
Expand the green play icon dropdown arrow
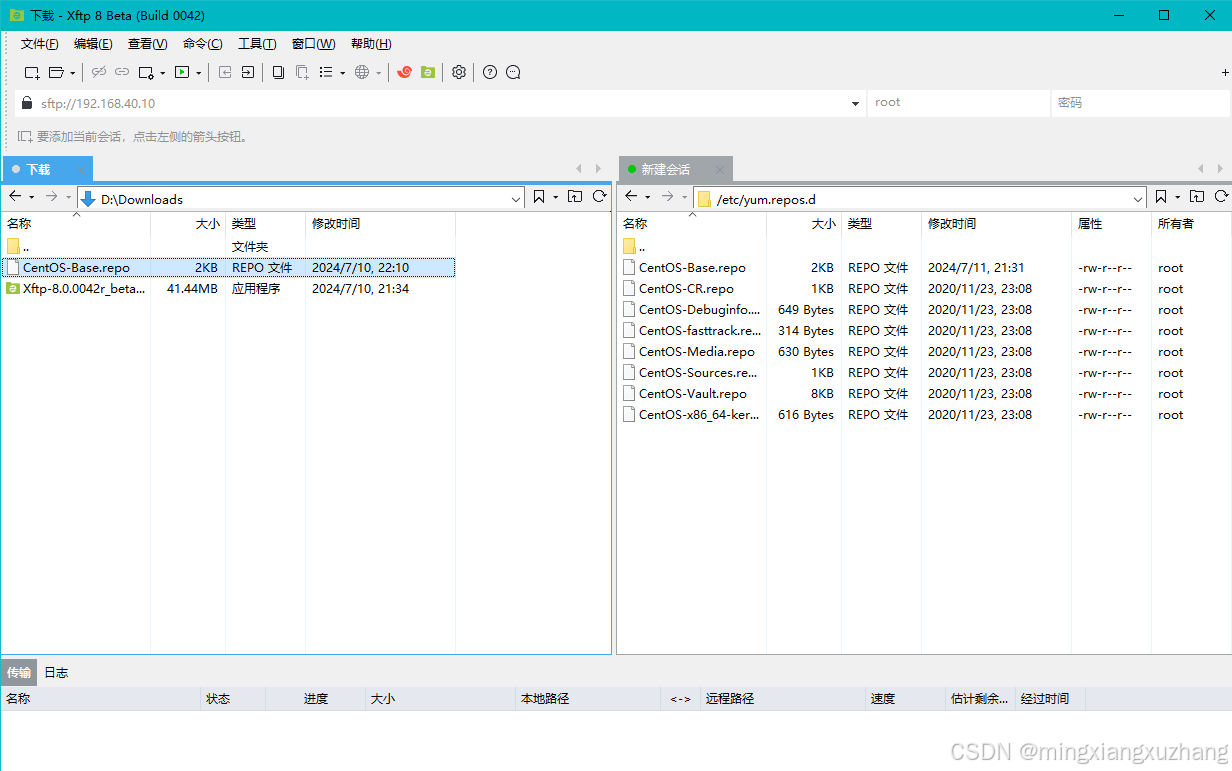pos(199,72)
